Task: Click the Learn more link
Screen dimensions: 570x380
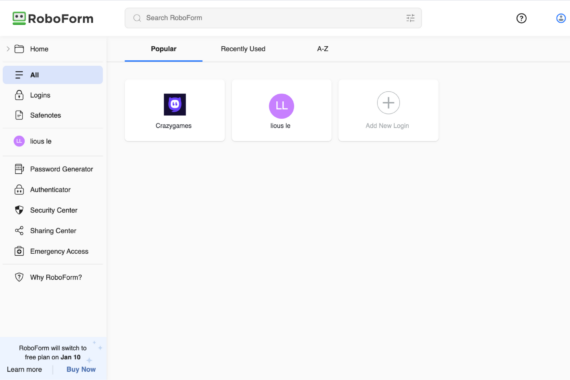Action: coord(24,369)
